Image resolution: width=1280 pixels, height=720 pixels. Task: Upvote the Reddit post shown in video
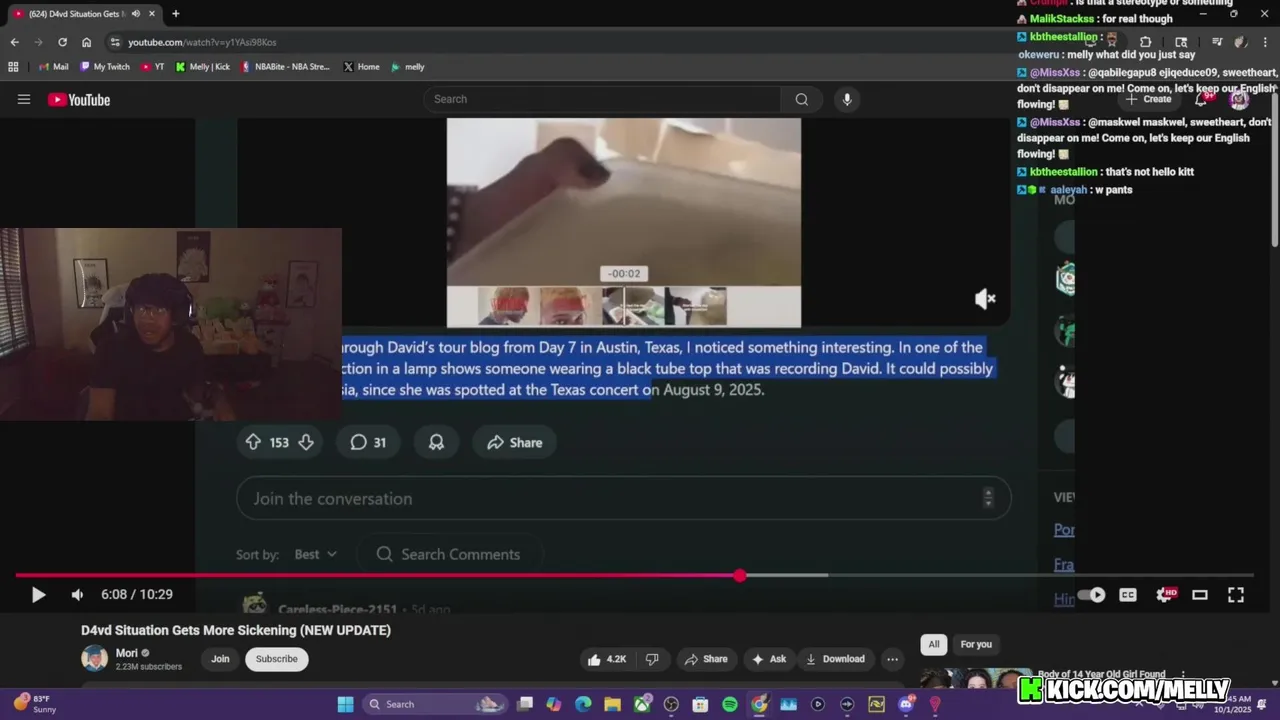click(x=253, y=442)
